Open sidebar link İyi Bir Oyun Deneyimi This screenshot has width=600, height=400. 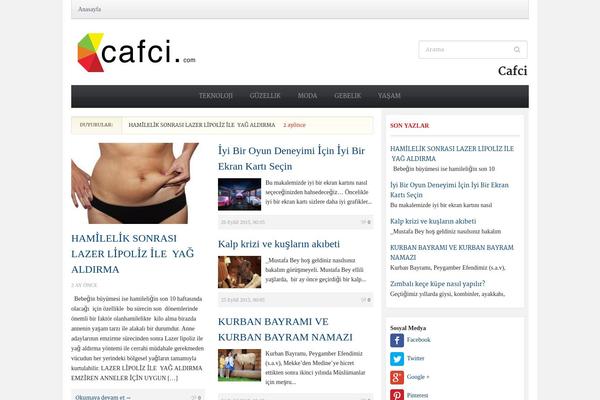(449, 190)
